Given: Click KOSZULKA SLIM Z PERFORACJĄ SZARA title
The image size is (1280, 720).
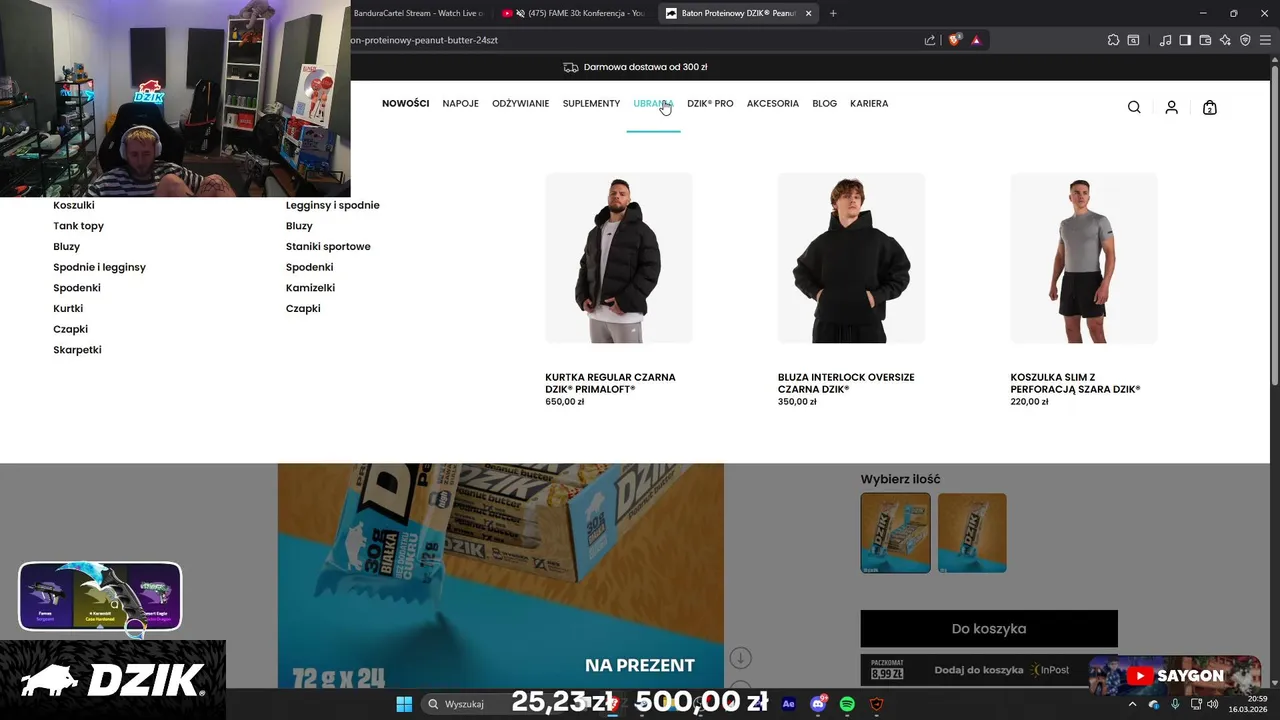Looking at the screenshot, I should (x=1075, y=383).
